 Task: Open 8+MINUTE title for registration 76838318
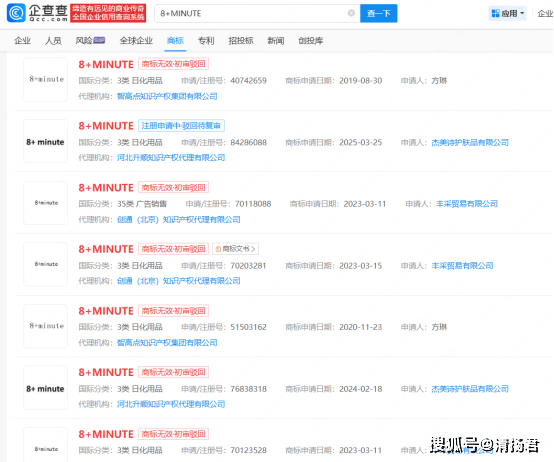[x=106, y=372]
